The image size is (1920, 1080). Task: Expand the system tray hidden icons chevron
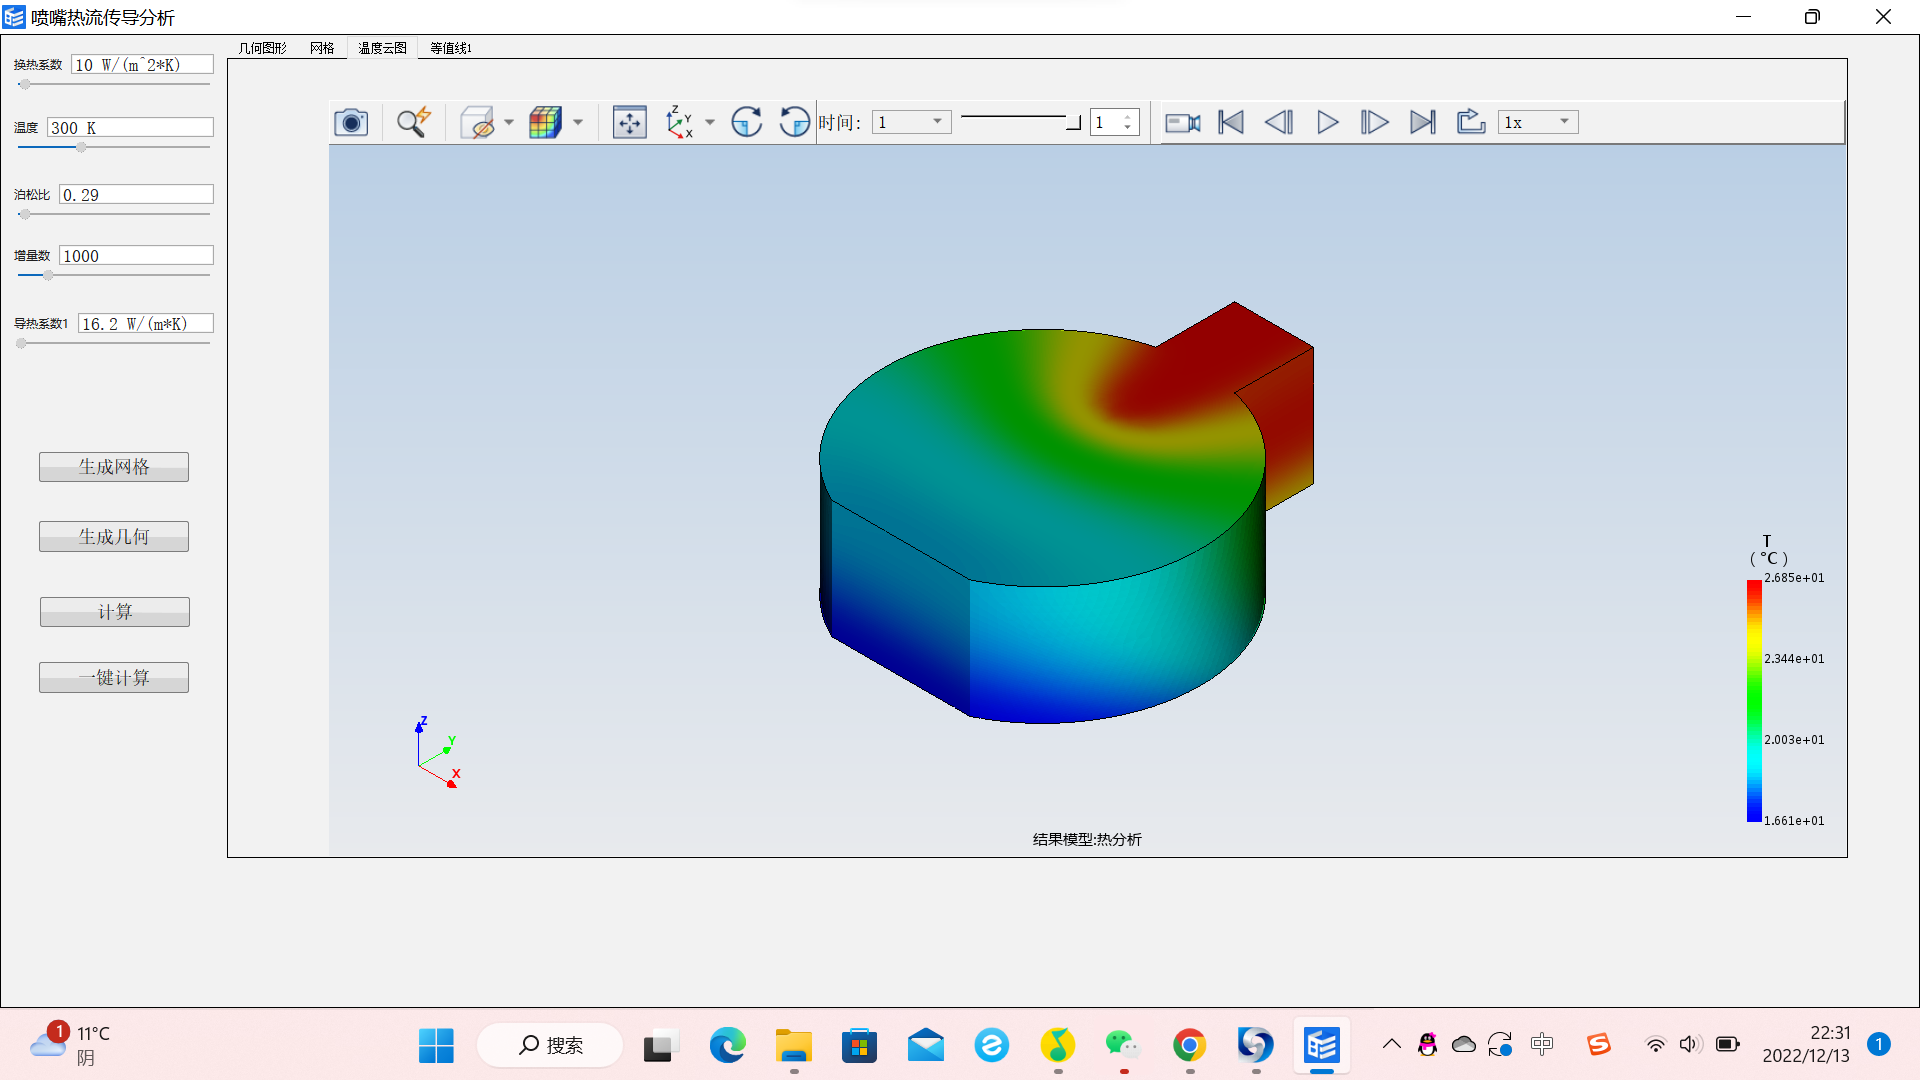[x=1392, y=1045]
